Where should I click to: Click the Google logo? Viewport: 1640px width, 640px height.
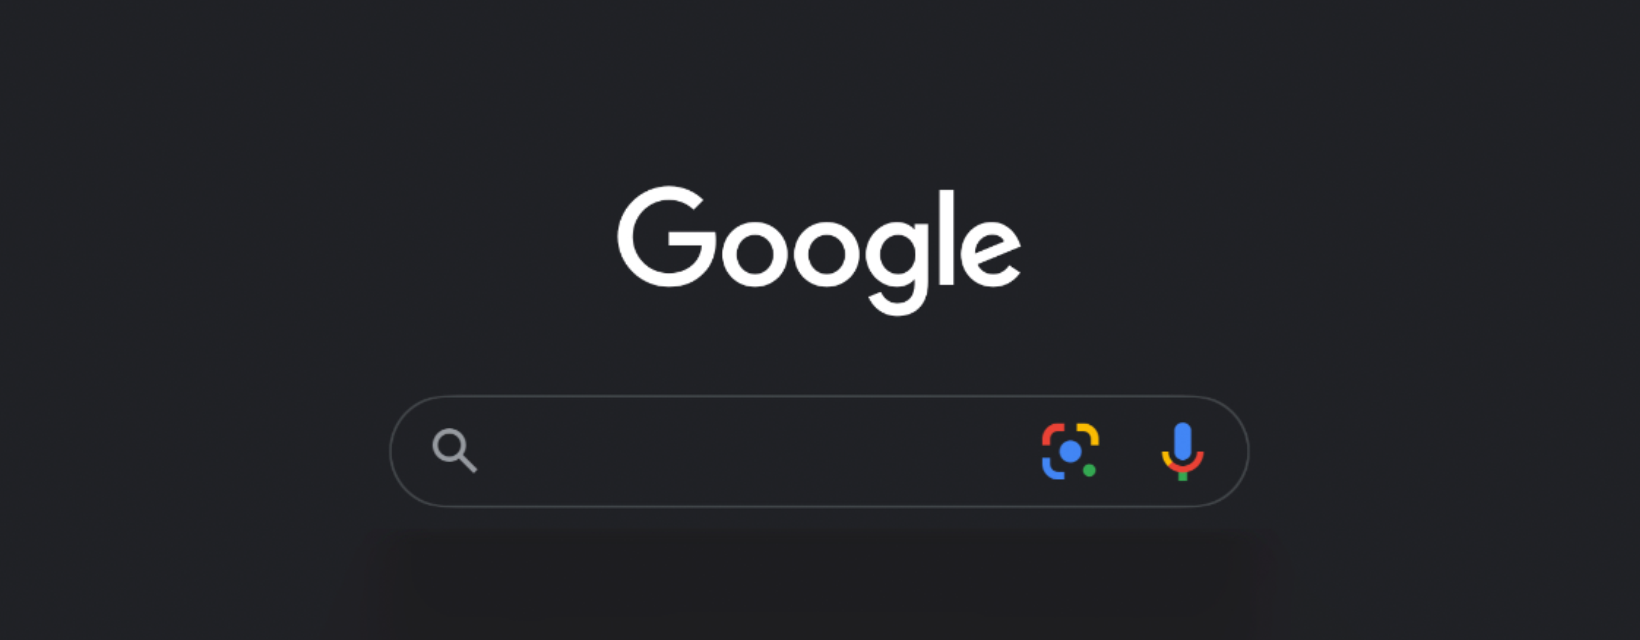[819, 250]
